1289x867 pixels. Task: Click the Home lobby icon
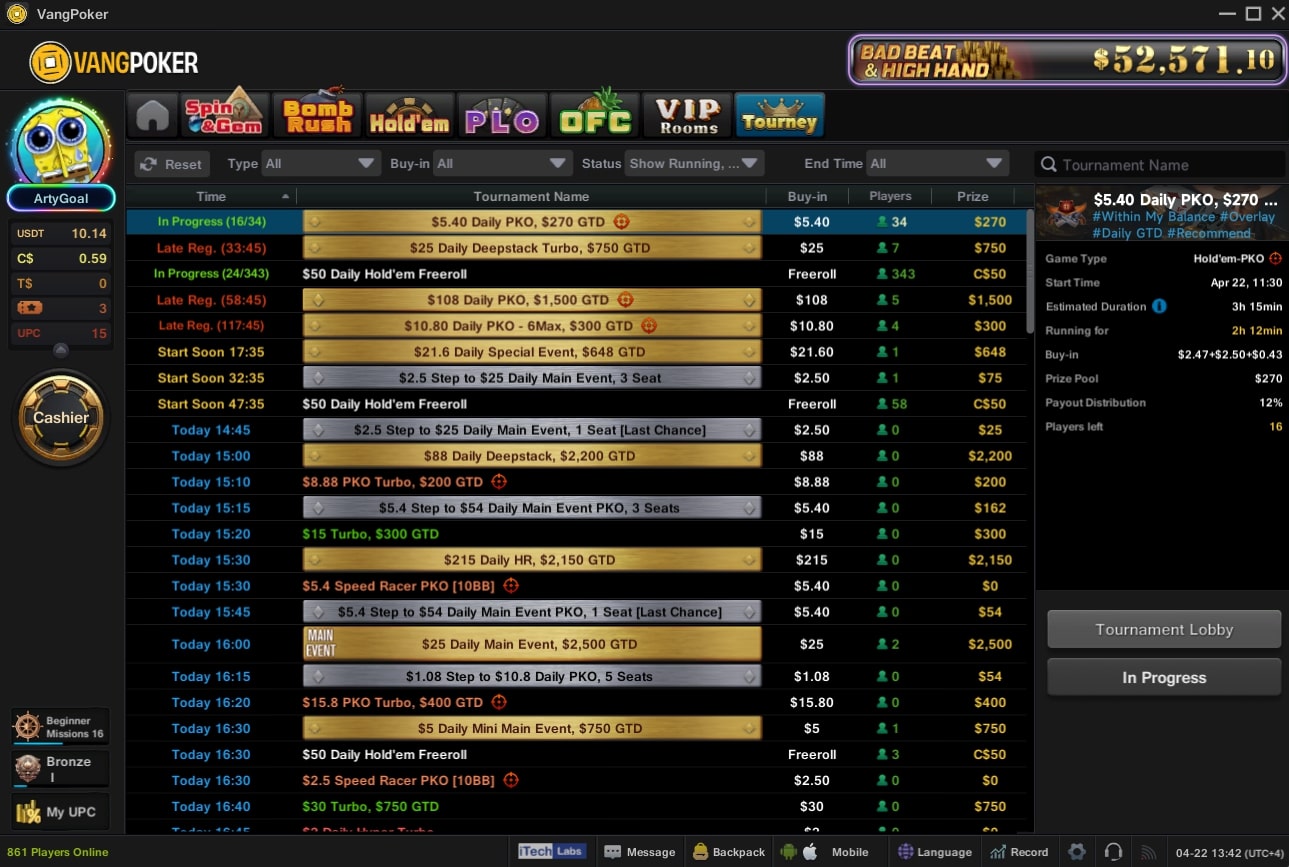(x=152, y=116)
